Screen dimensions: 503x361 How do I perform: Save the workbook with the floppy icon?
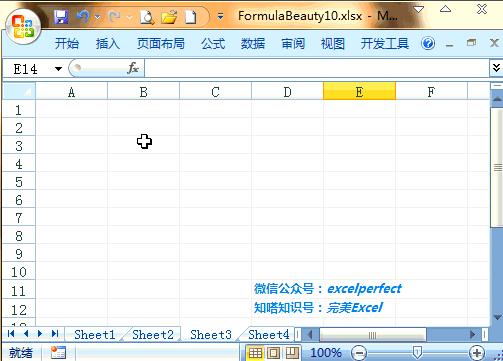click(61, 17)
